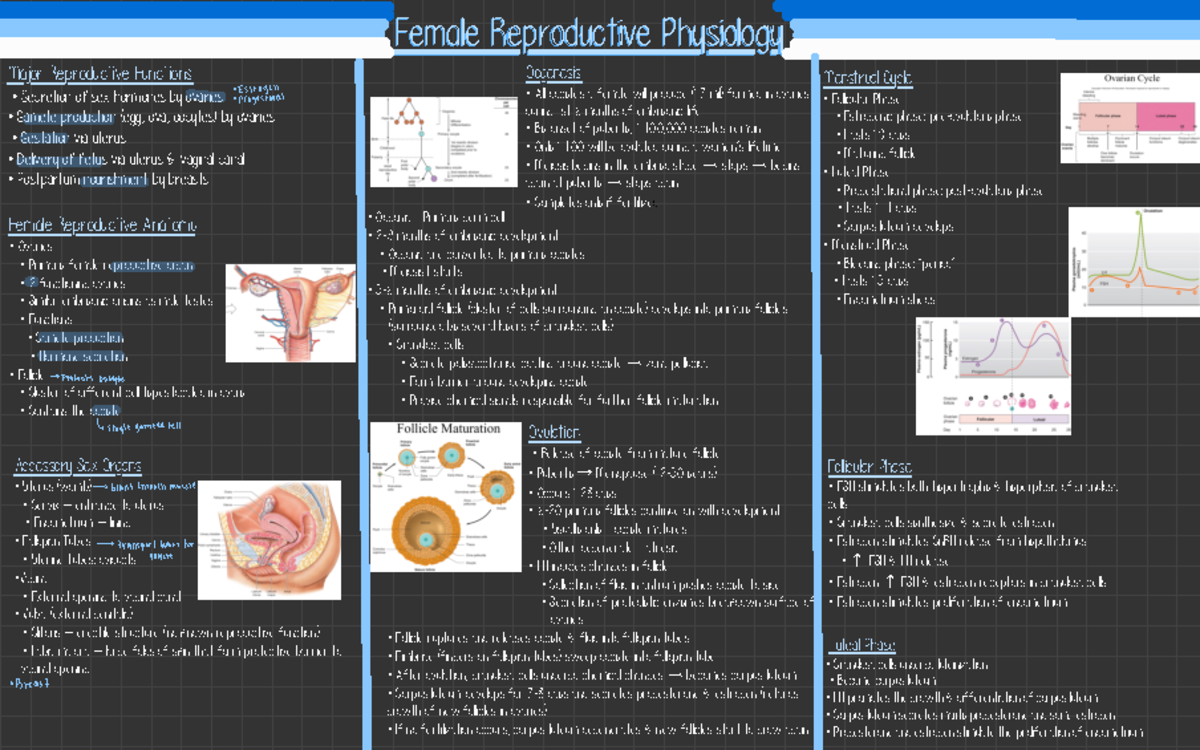This screenshot has height=750, width=1200.
Task: Open the purple estrogen progesterone graph image
Action: pyautogui.click(x=992, y=376)
